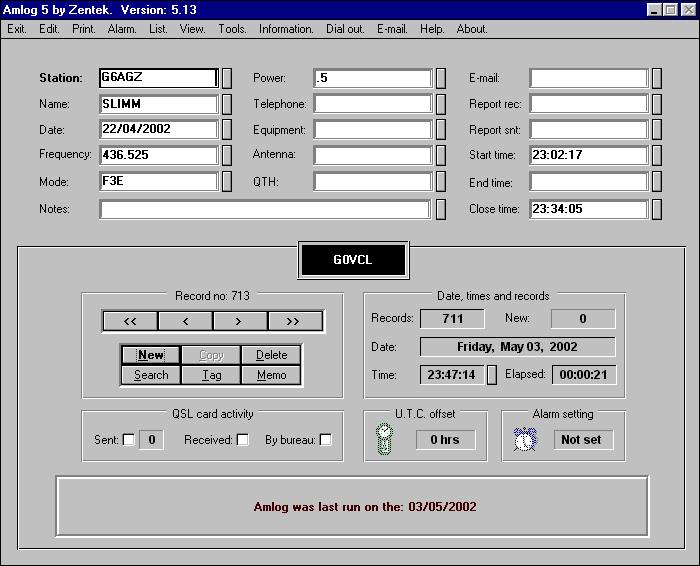
Task: Click small button beside Telephone field
Action: (441, 104)
